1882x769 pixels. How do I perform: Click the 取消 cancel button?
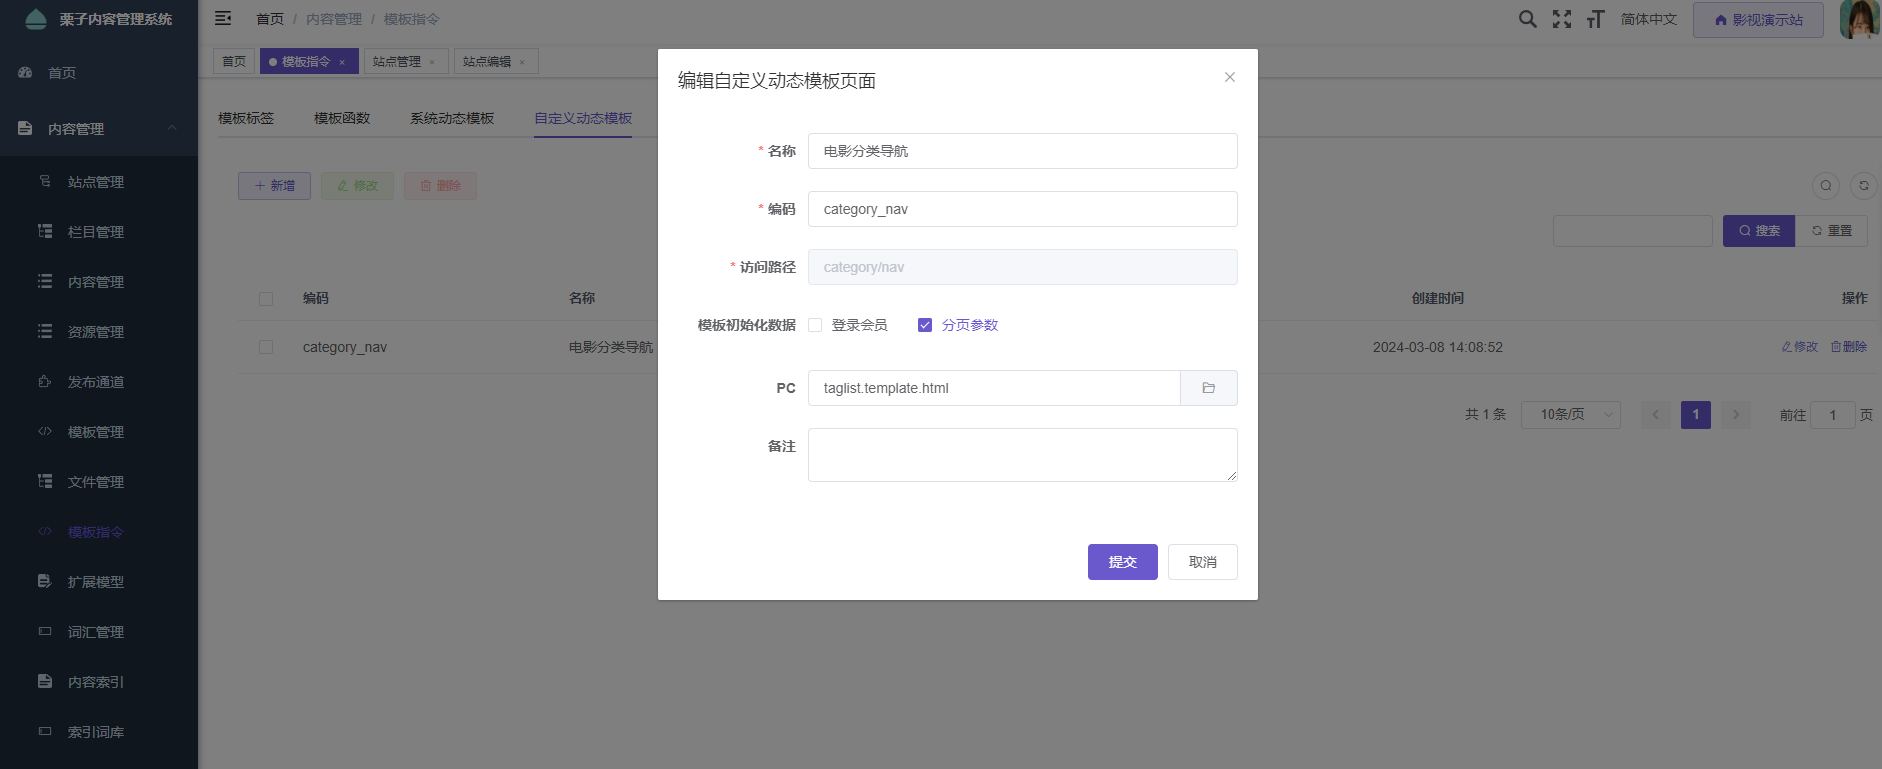[1202, 562]
